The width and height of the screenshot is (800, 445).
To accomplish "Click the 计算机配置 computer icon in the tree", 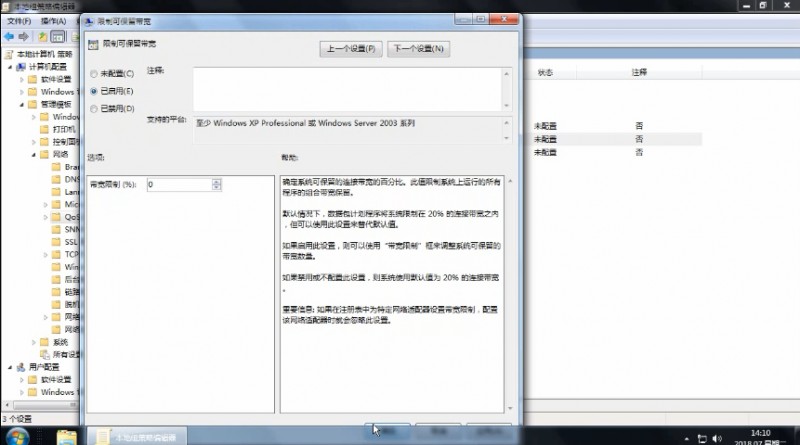I will (x=21, y=67).
